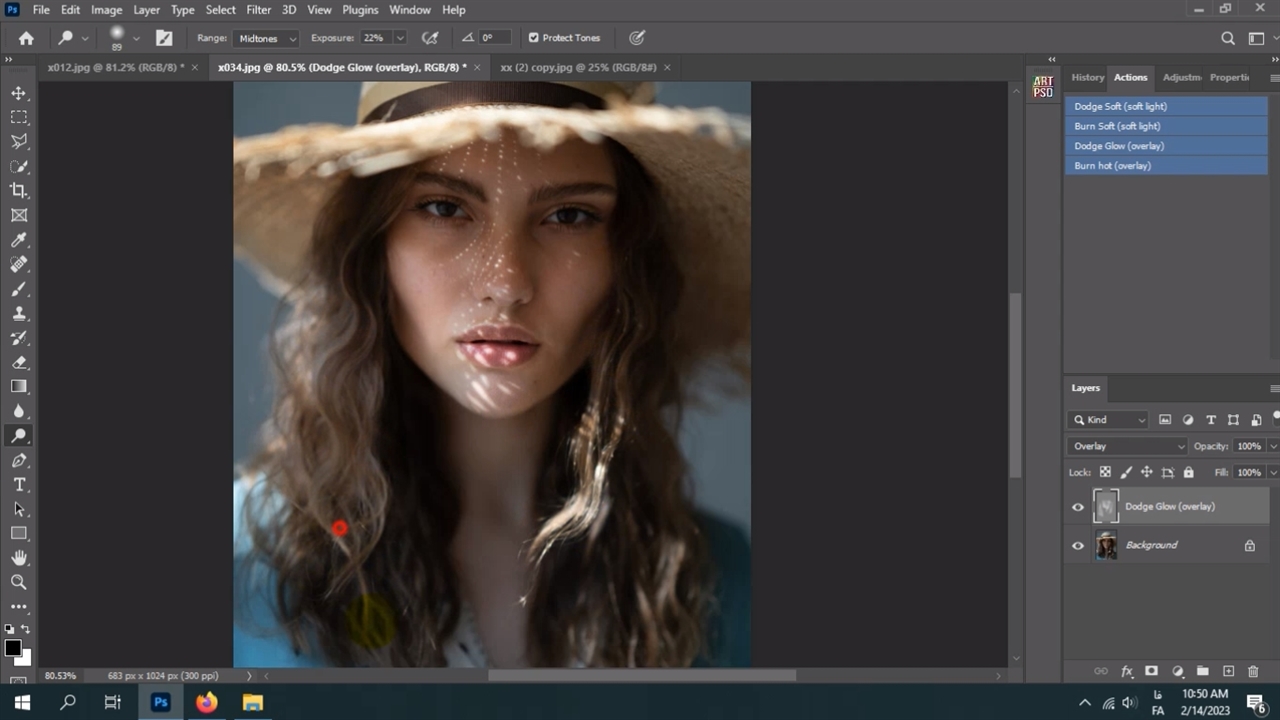The width and height of the screenshot is (1280, 720).
Task: Hide the Dodge Glow (overlay) layer
Action: pyautogui.click(x=1078, y=507)
